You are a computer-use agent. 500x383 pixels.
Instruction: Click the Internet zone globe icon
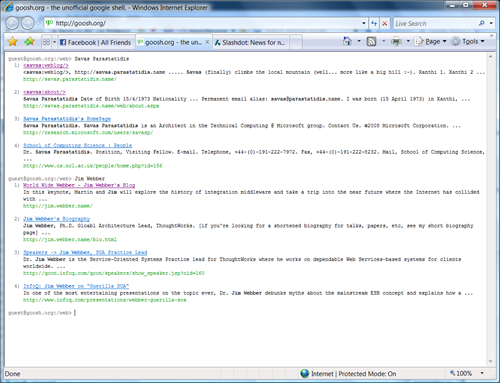pyautogui.click(x=305, y=374)
